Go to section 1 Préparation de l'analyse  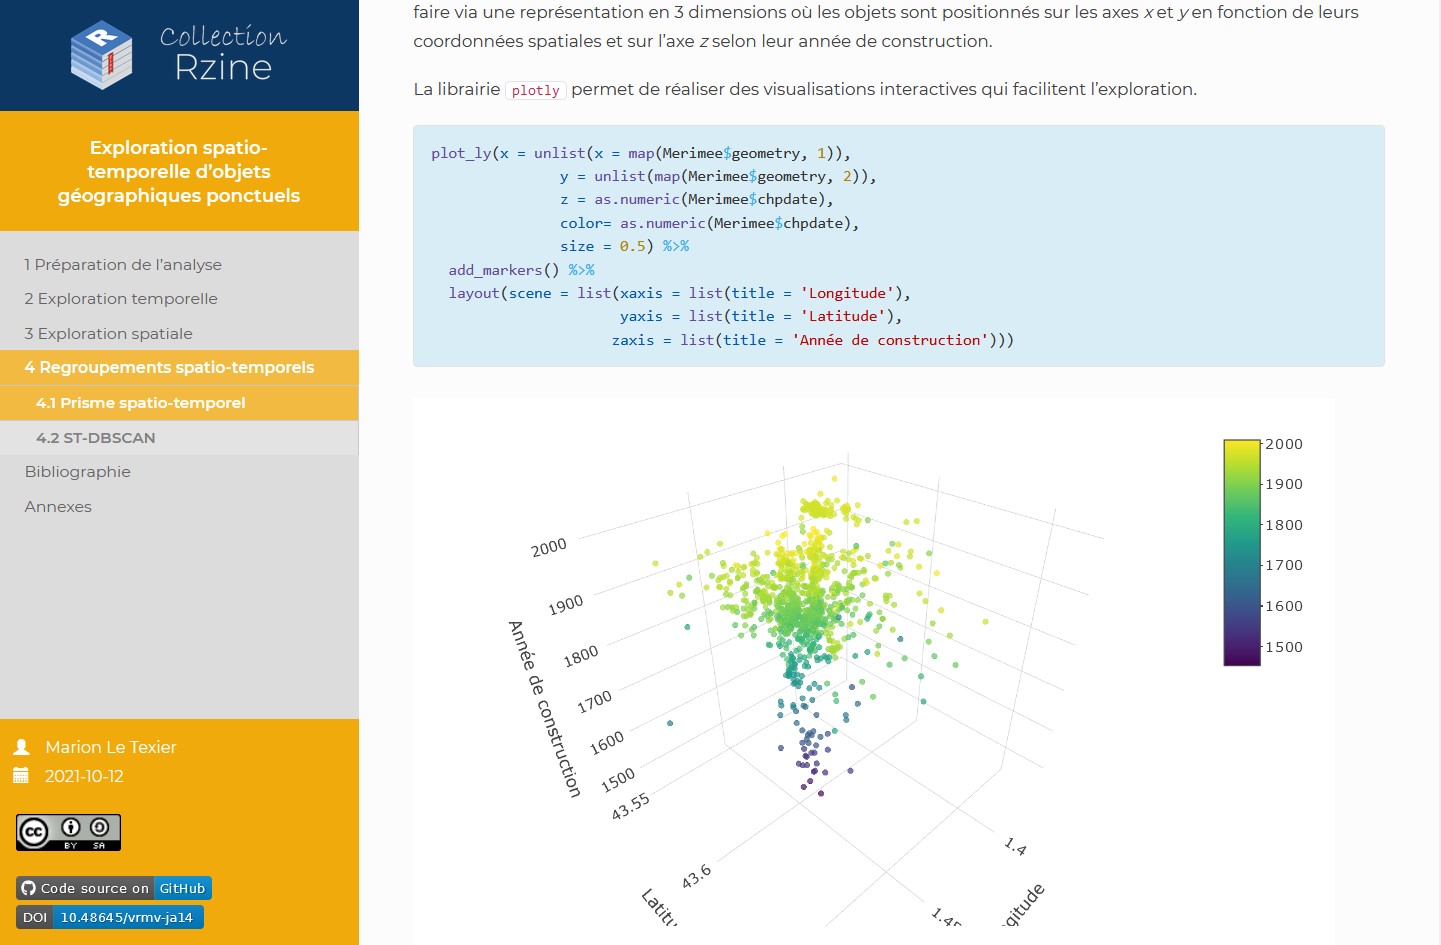point(123,265)
